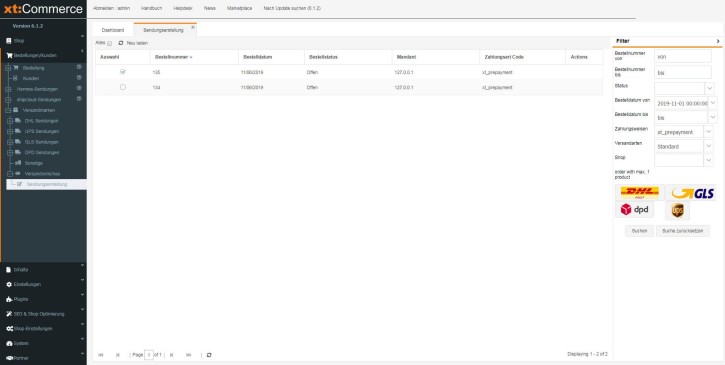Open News in the top menu
725x365 pixels.
pyautogui.click(x=210, y=8)
